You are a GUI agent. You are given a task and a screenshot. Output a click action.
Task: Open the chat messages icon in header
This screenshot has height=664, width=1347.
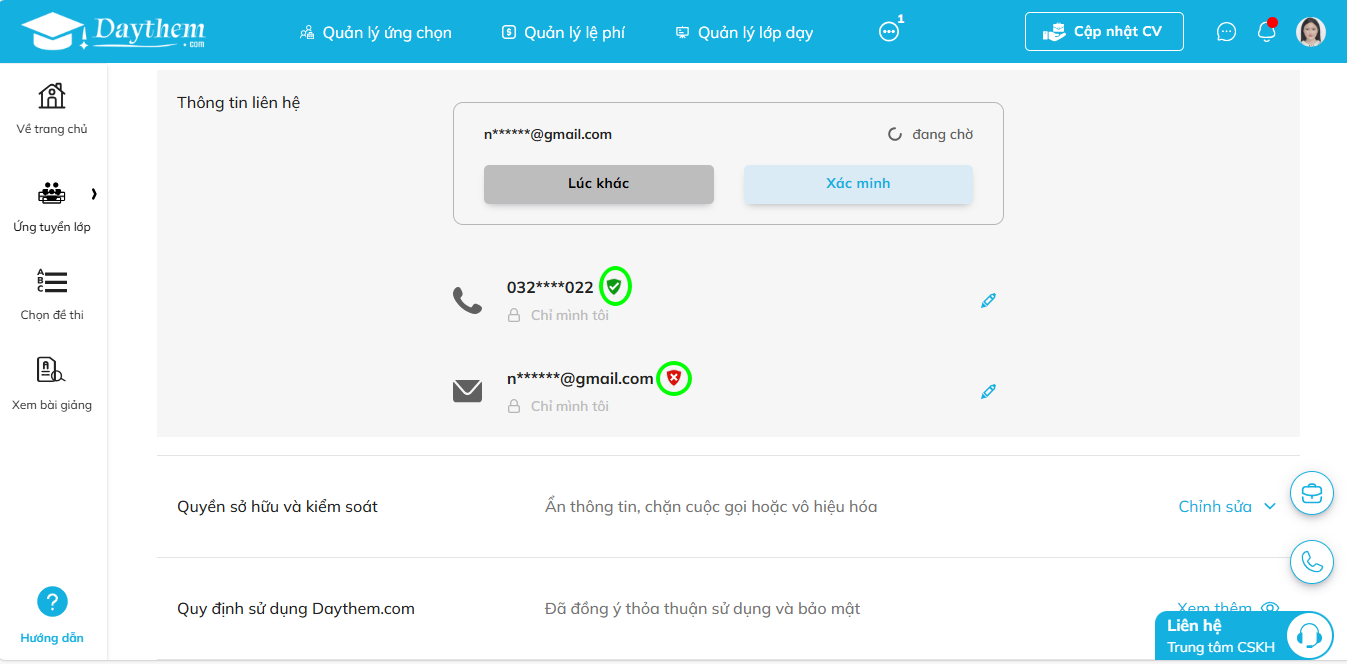coord(1226,32)
